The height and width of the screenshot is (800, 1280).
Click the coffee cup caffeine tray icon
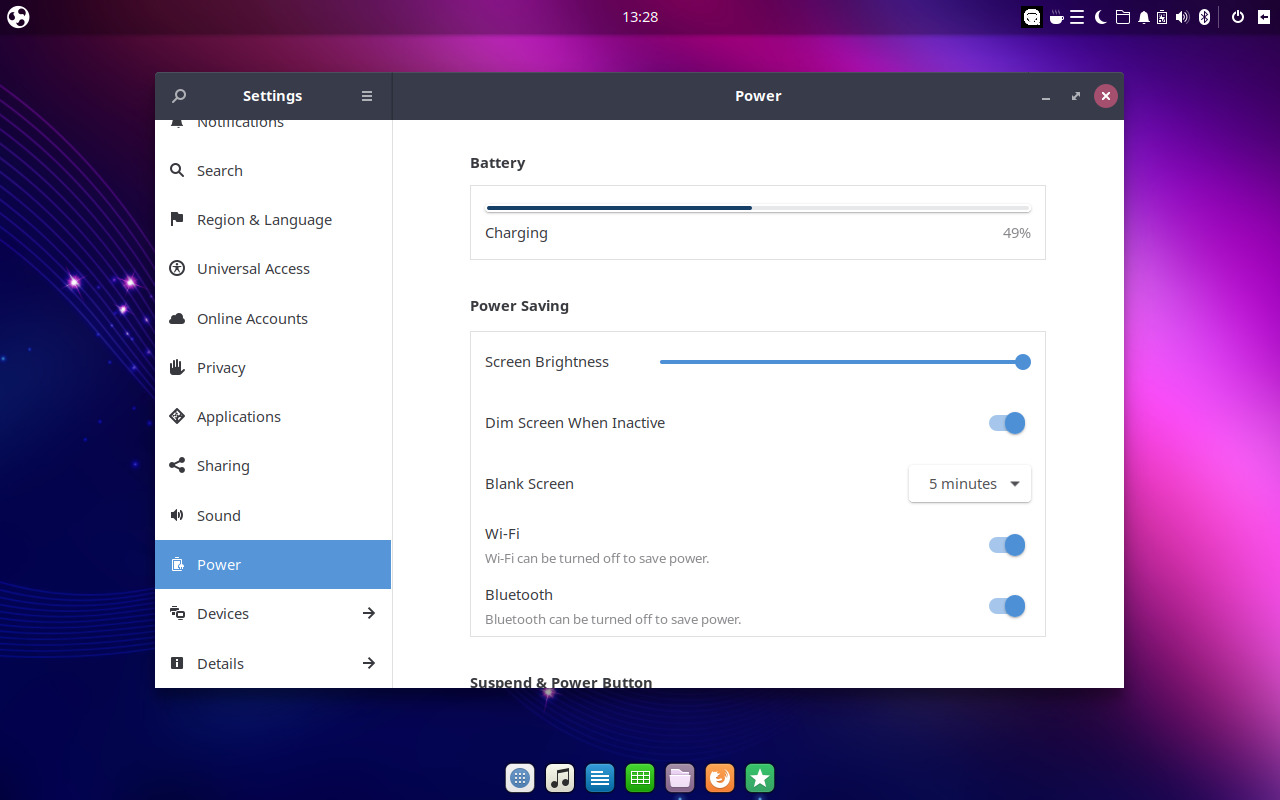(1055, 16)
